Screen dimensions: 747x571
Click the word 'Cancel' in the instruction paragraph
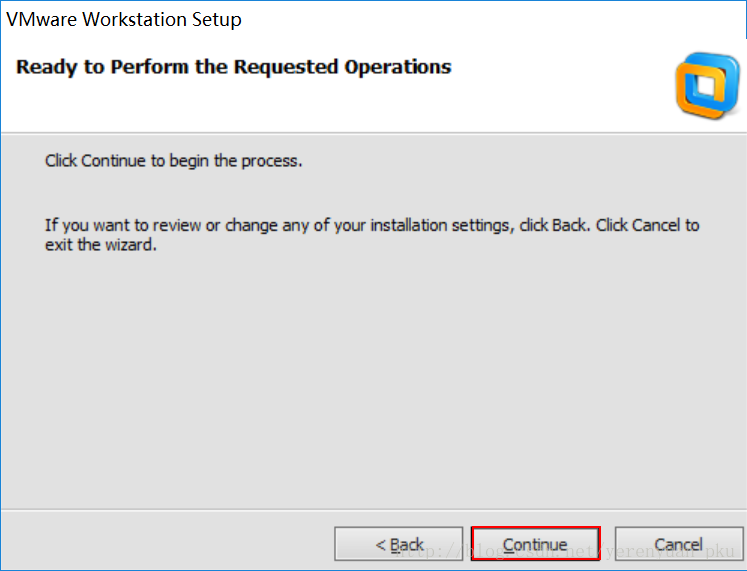point(656,225)
